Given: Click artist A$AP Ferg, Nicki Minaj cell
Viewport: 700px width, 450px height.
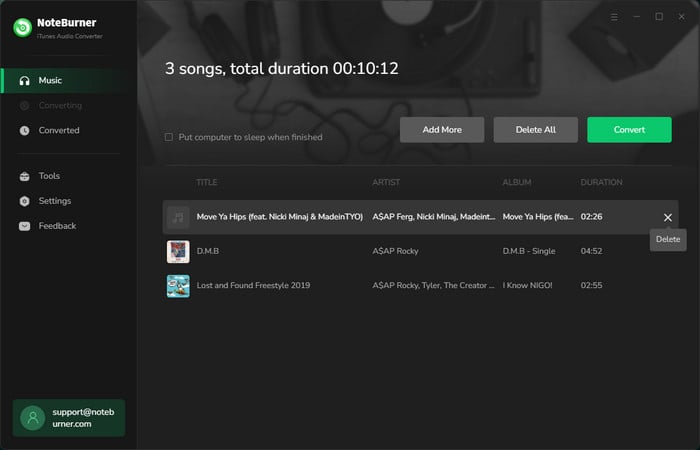Looking at the screenshot, I should pyautogui.click(x=433, y=217).
